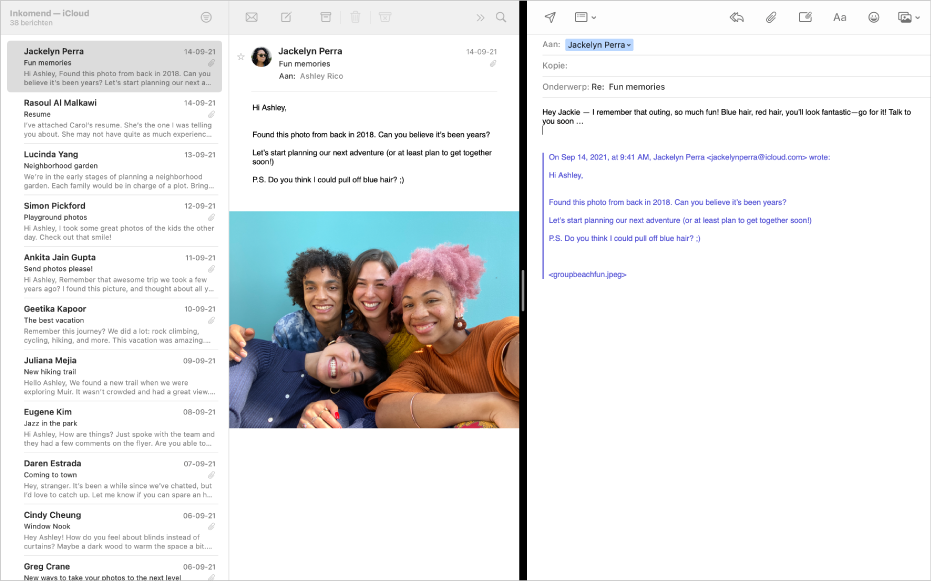Image resolution: width=931 pixels, height=583 pixels.
Task: Click paperclip icon on Daren Estrada row
Action: (x=211, y=475)
